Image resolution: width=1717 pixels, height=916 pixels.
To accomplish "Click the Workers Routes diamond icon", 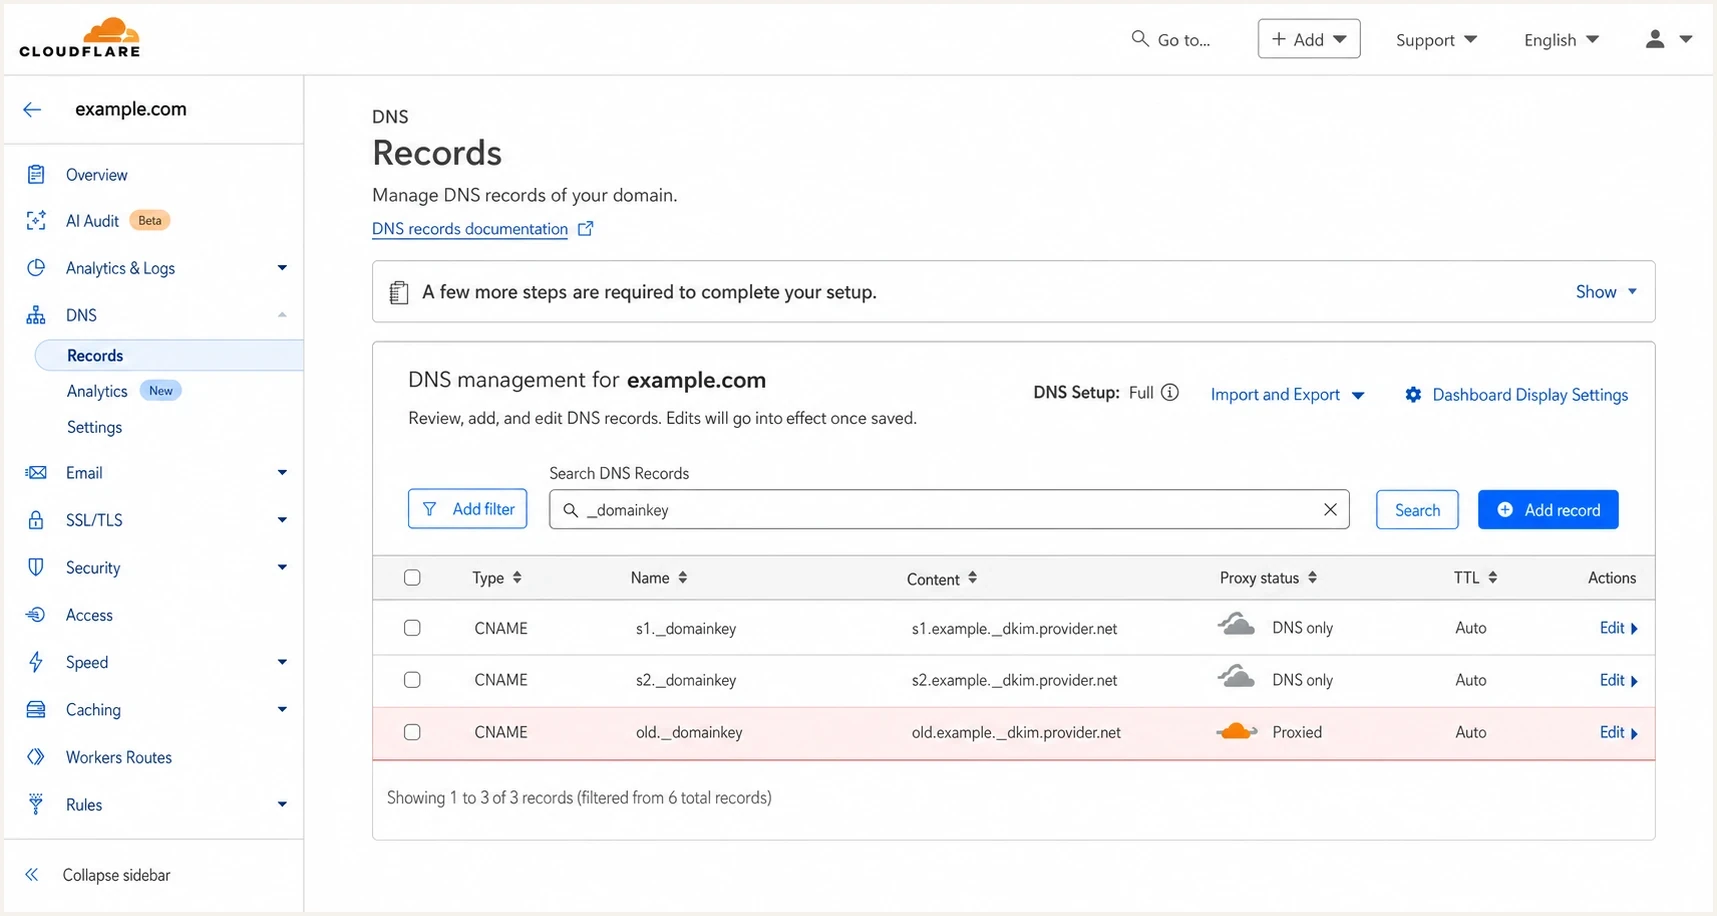I will click(36, 757).
